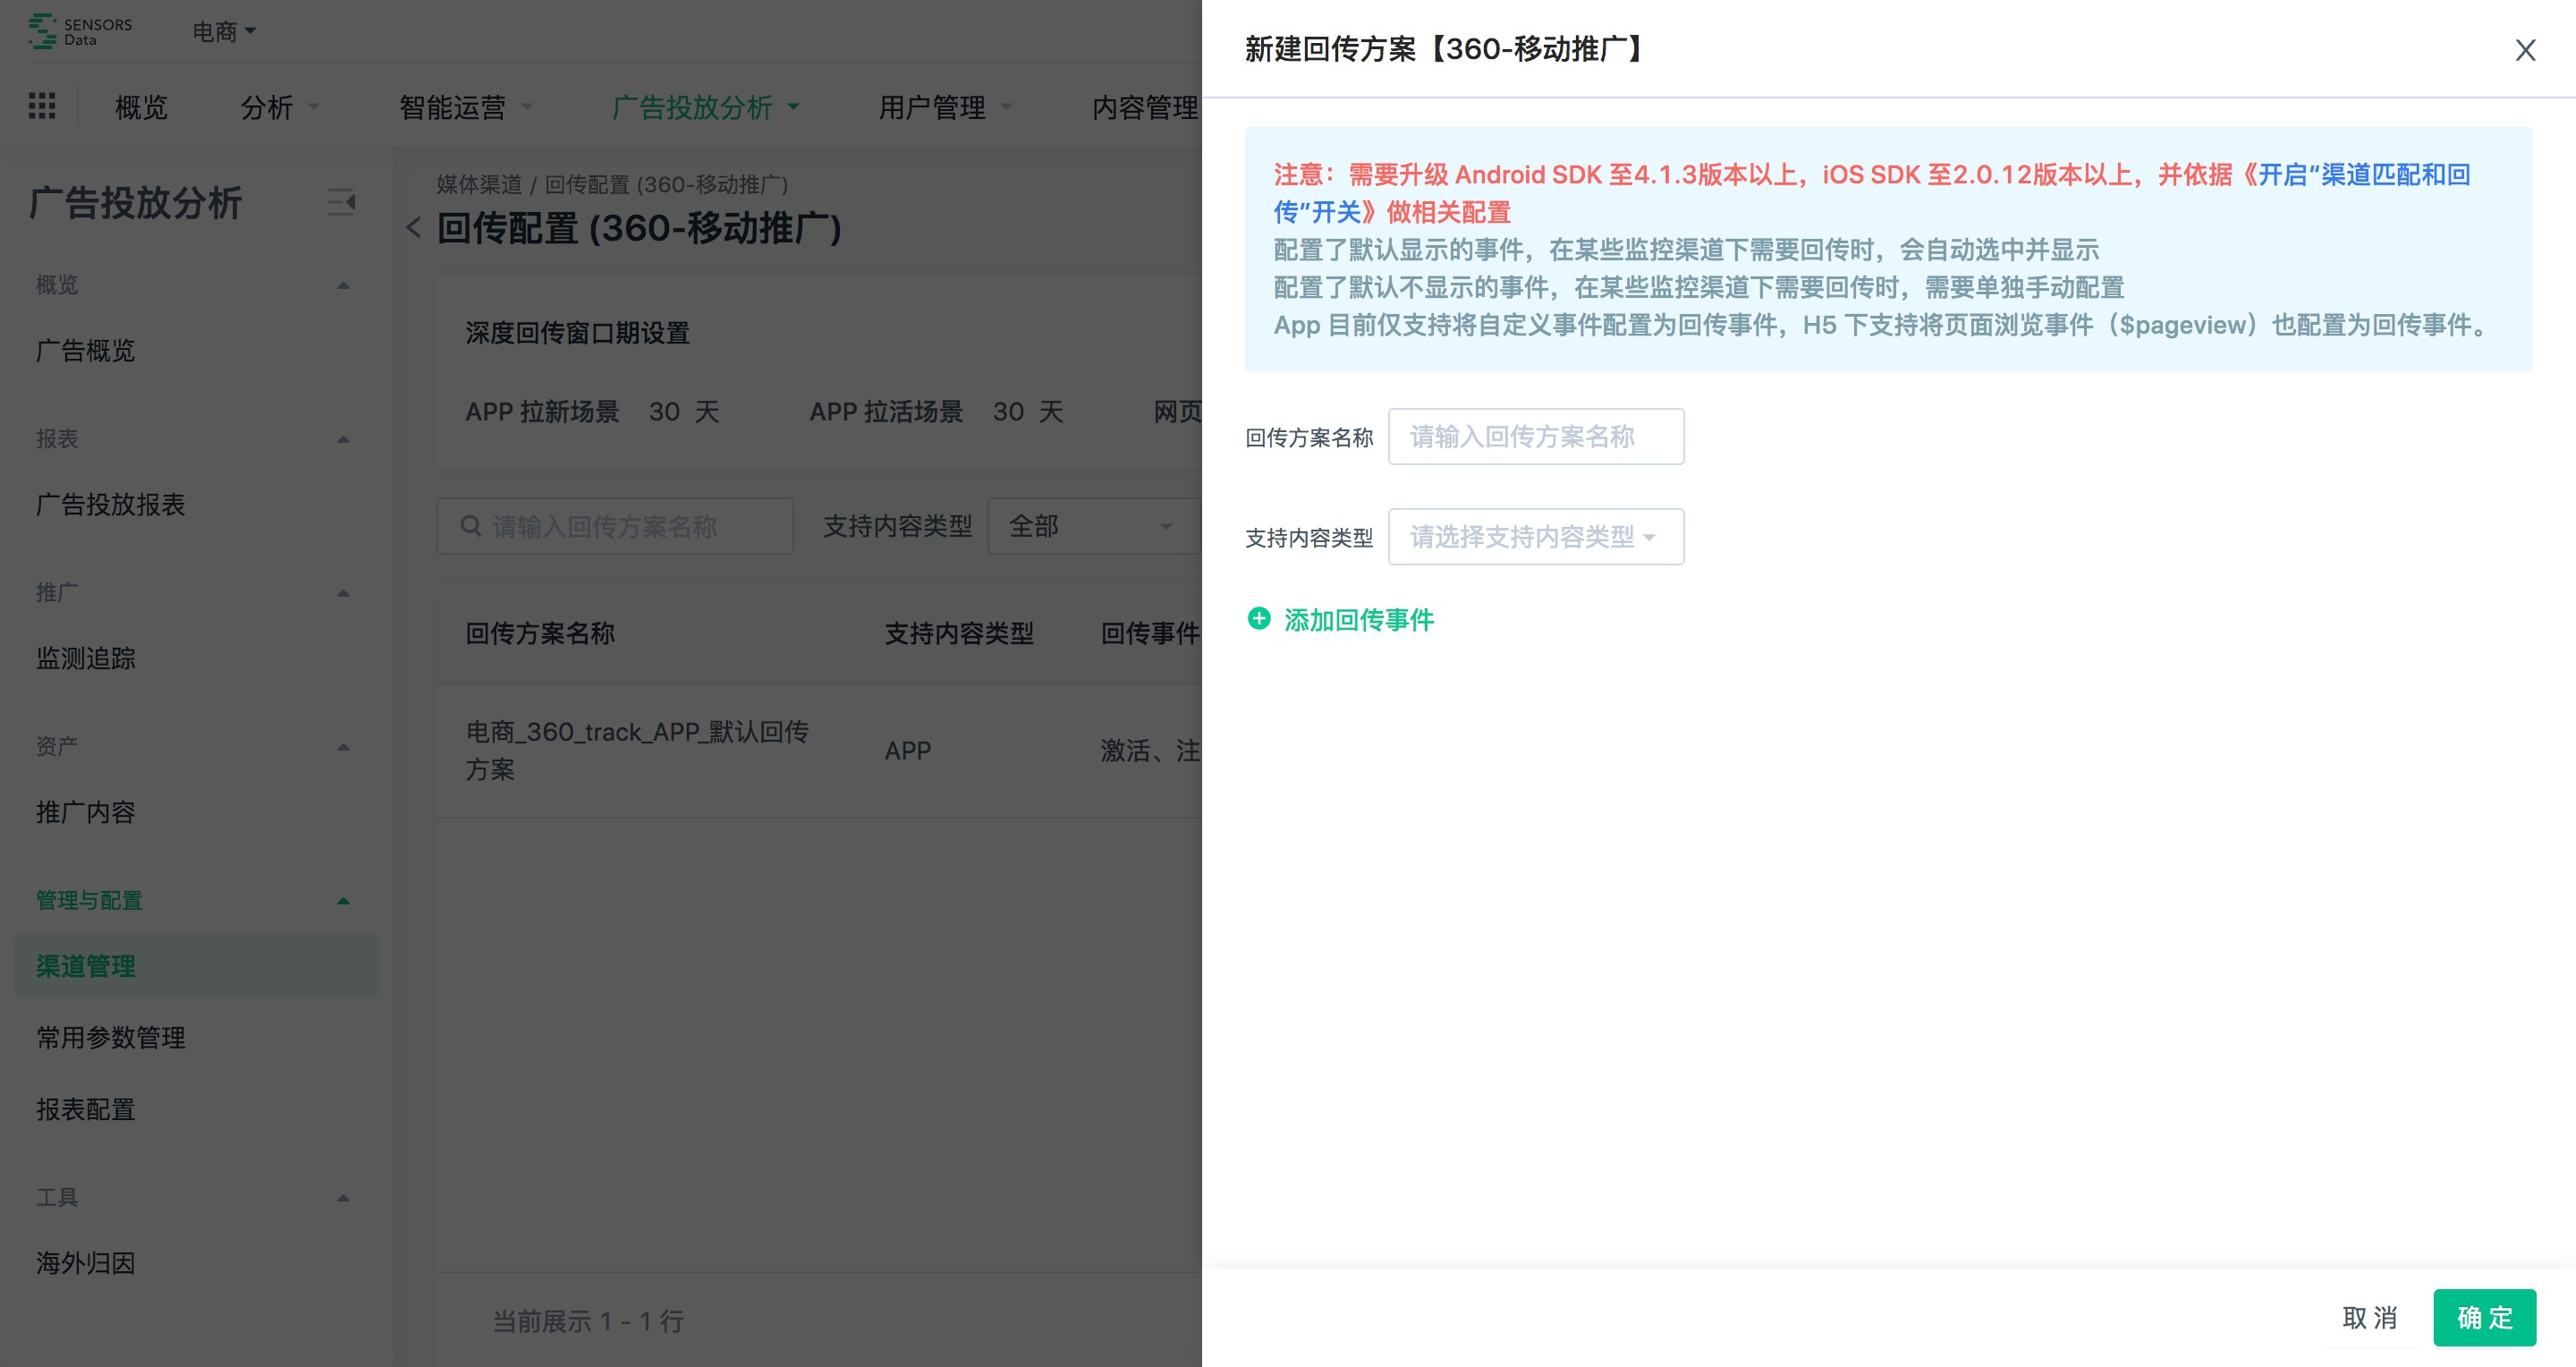Click the 回传方案名称 column header
Screen dimensions: 2576x1367
coord(540,634)
